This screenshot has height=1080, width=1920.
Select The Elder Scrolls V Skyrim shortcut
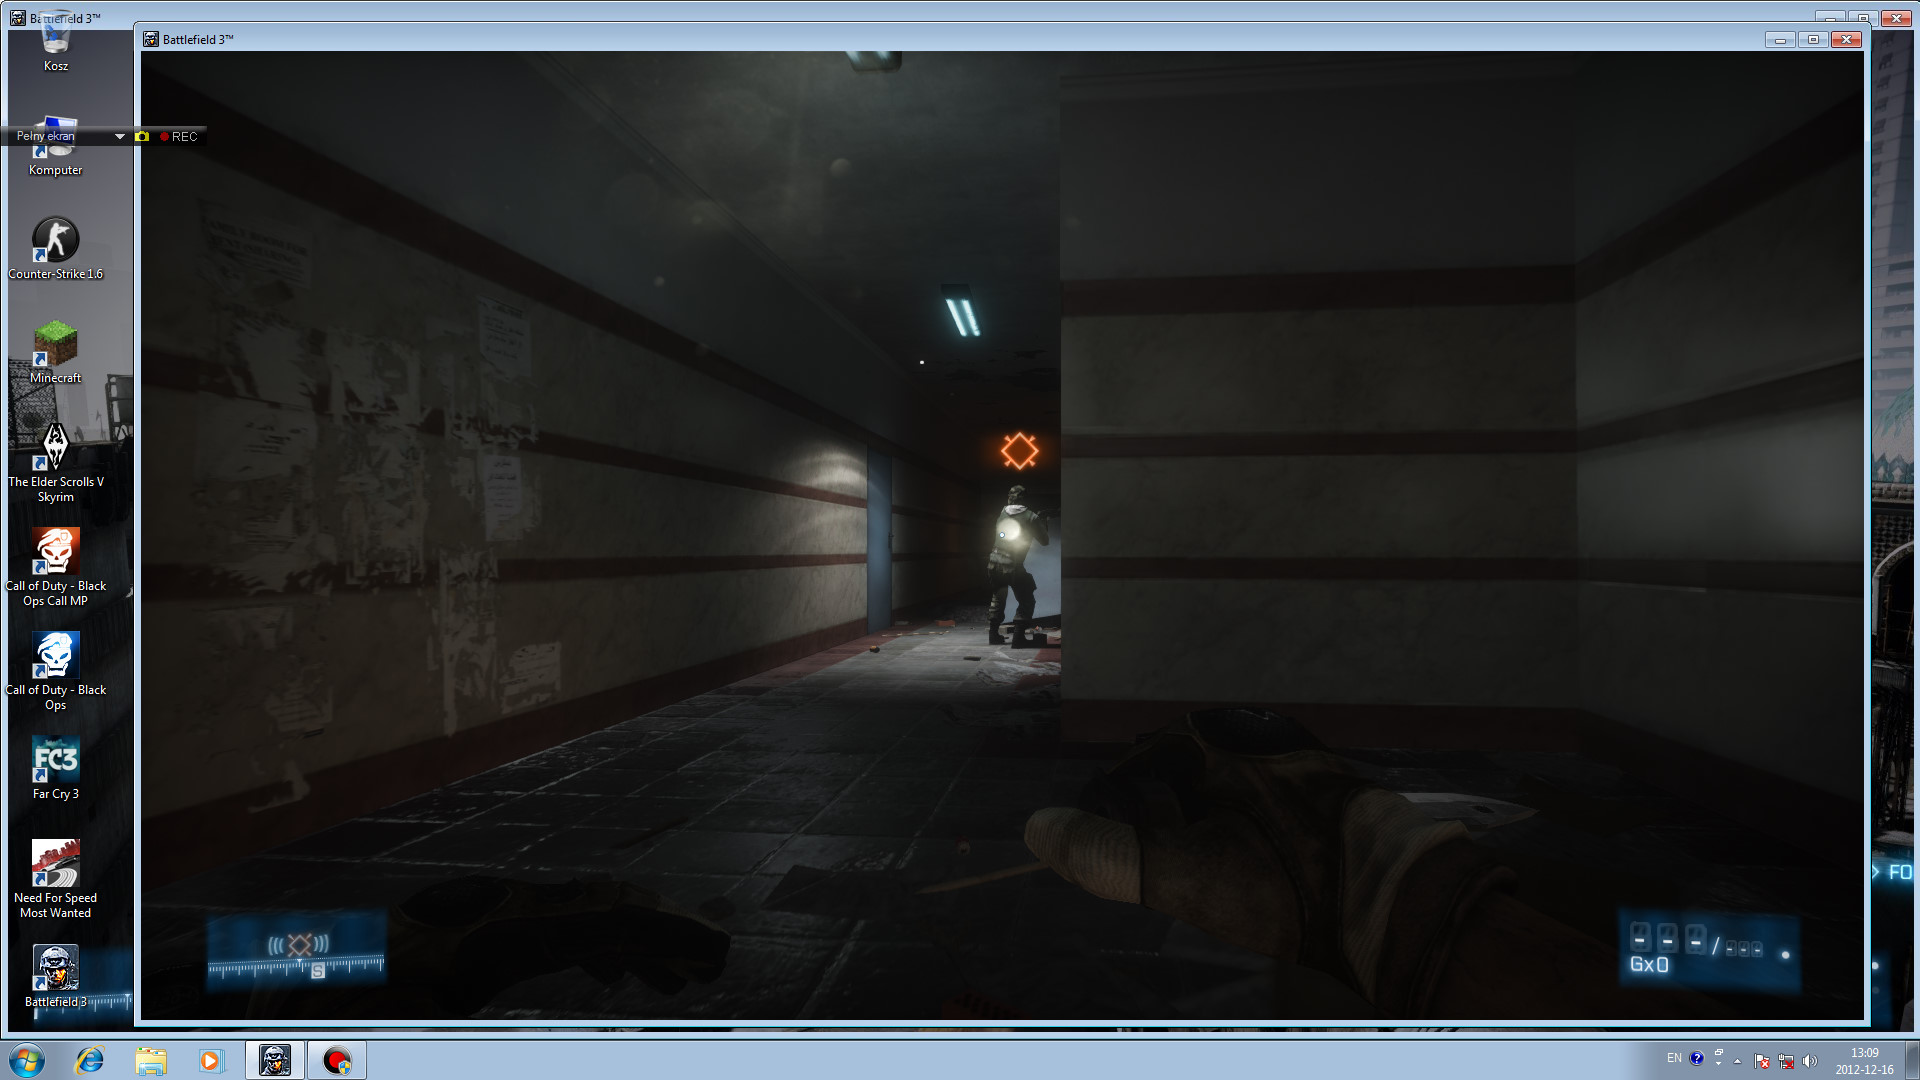(x=56, y=462)
